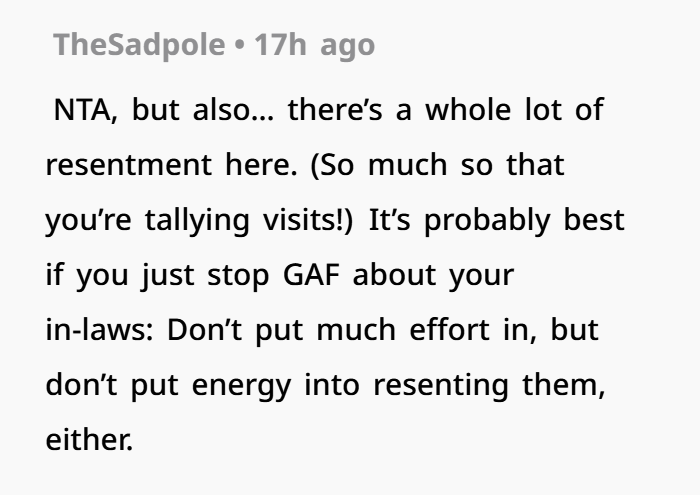The image size is (700, 495).
Task: Click the word resenting in comment
Action: 441,385
